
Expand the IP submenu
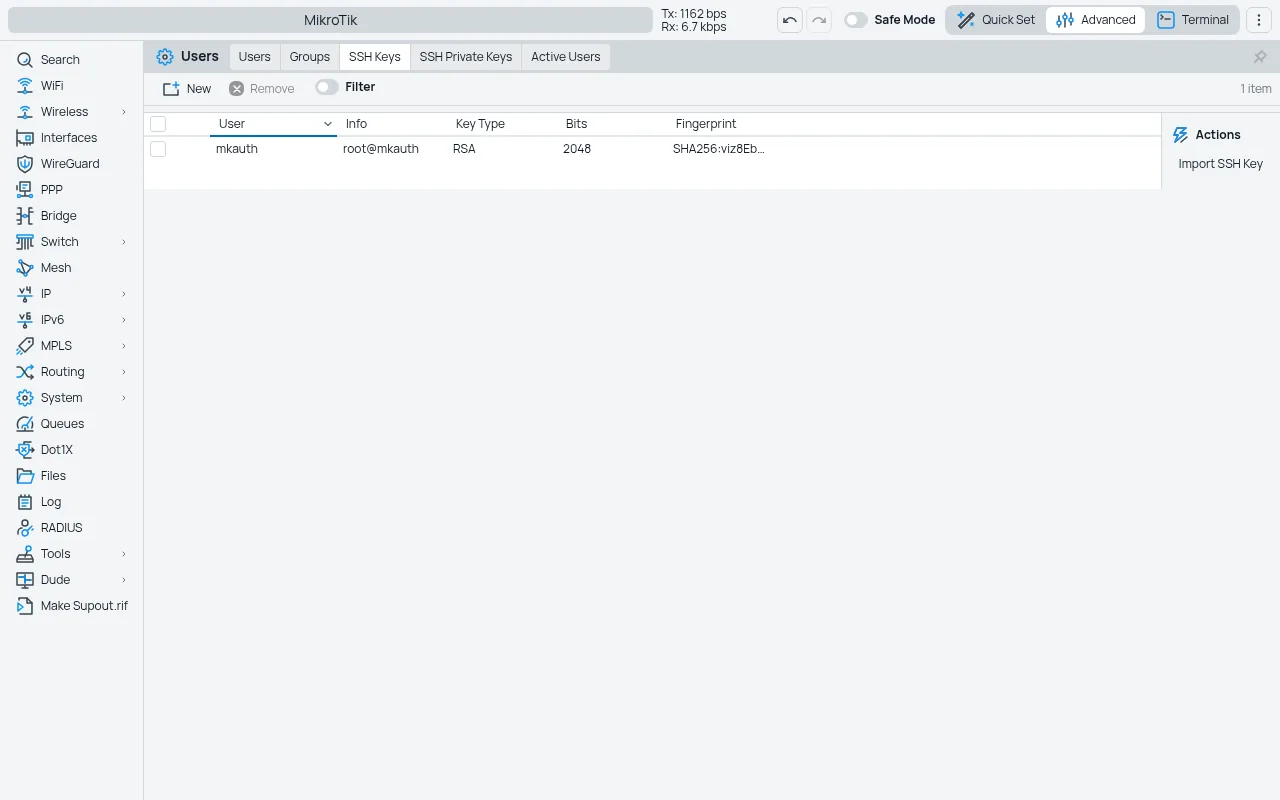[x=124, y=294]
